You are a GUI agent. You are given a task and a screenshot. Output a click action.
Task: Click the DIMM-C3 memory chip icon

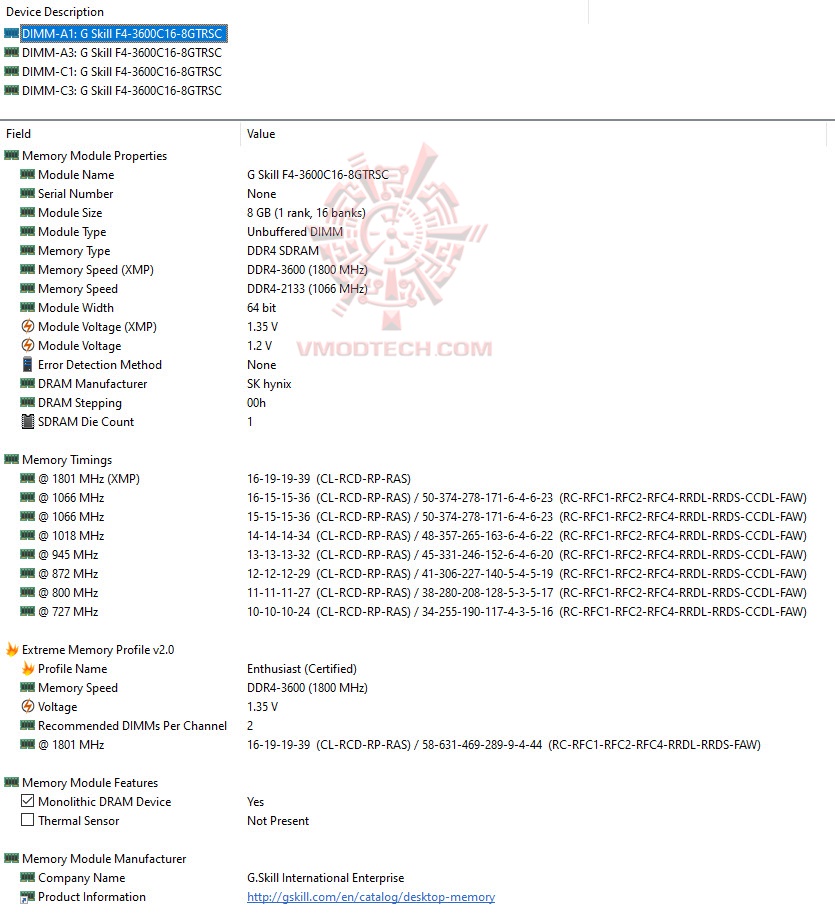(11, 90)
